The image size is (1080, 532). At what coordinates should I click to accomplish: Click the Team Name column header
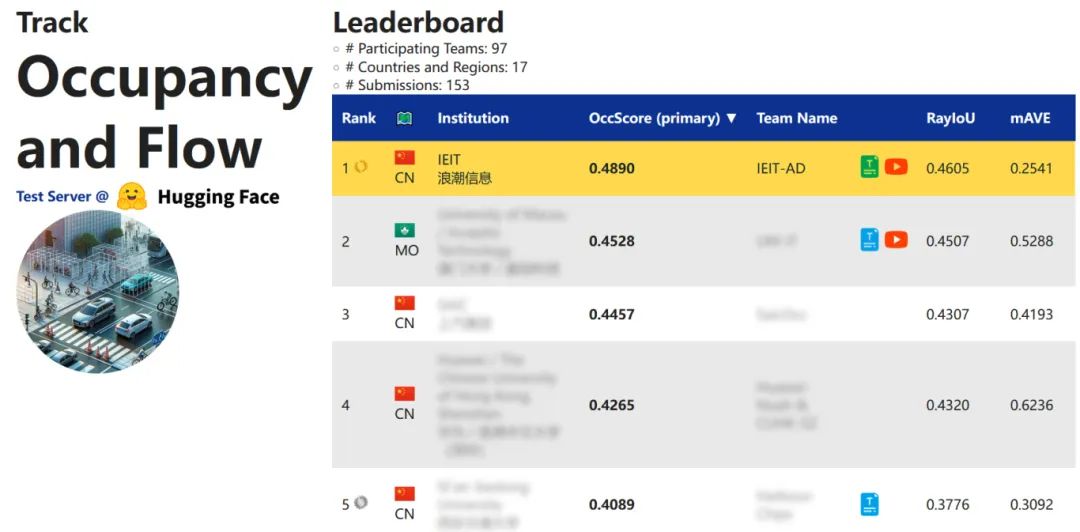click(x=796, y=118)
